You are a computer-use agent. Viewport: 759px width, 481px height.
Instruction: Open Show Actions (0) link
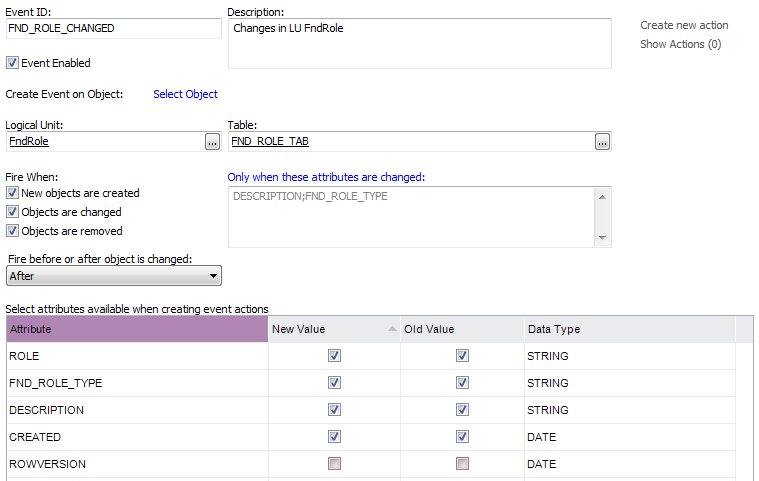680,44
